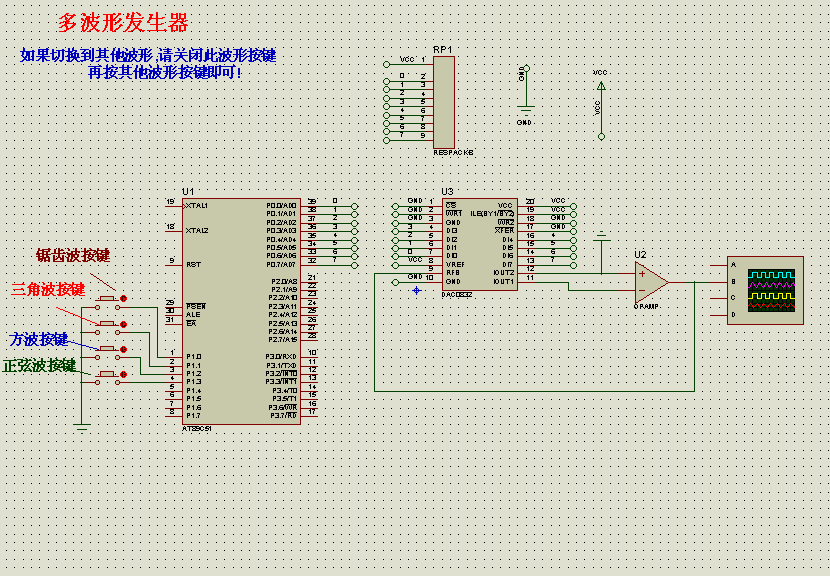830x576 pixels.
Task: Select the ground symbol below the push buttons
Action: point(82,427)
